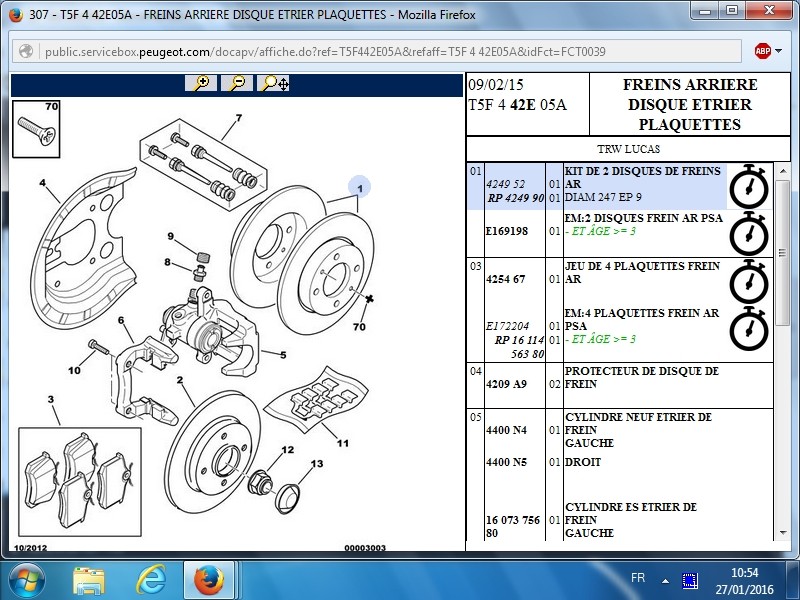
Task: Click FR language indicator in tray
Action: tap(638, 578)
